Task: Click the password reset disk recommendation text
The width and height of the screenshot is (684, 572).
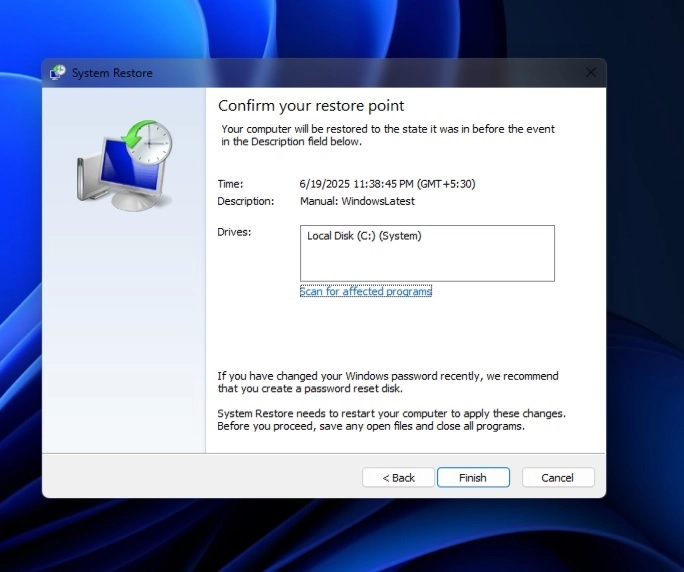Action: 388,382
